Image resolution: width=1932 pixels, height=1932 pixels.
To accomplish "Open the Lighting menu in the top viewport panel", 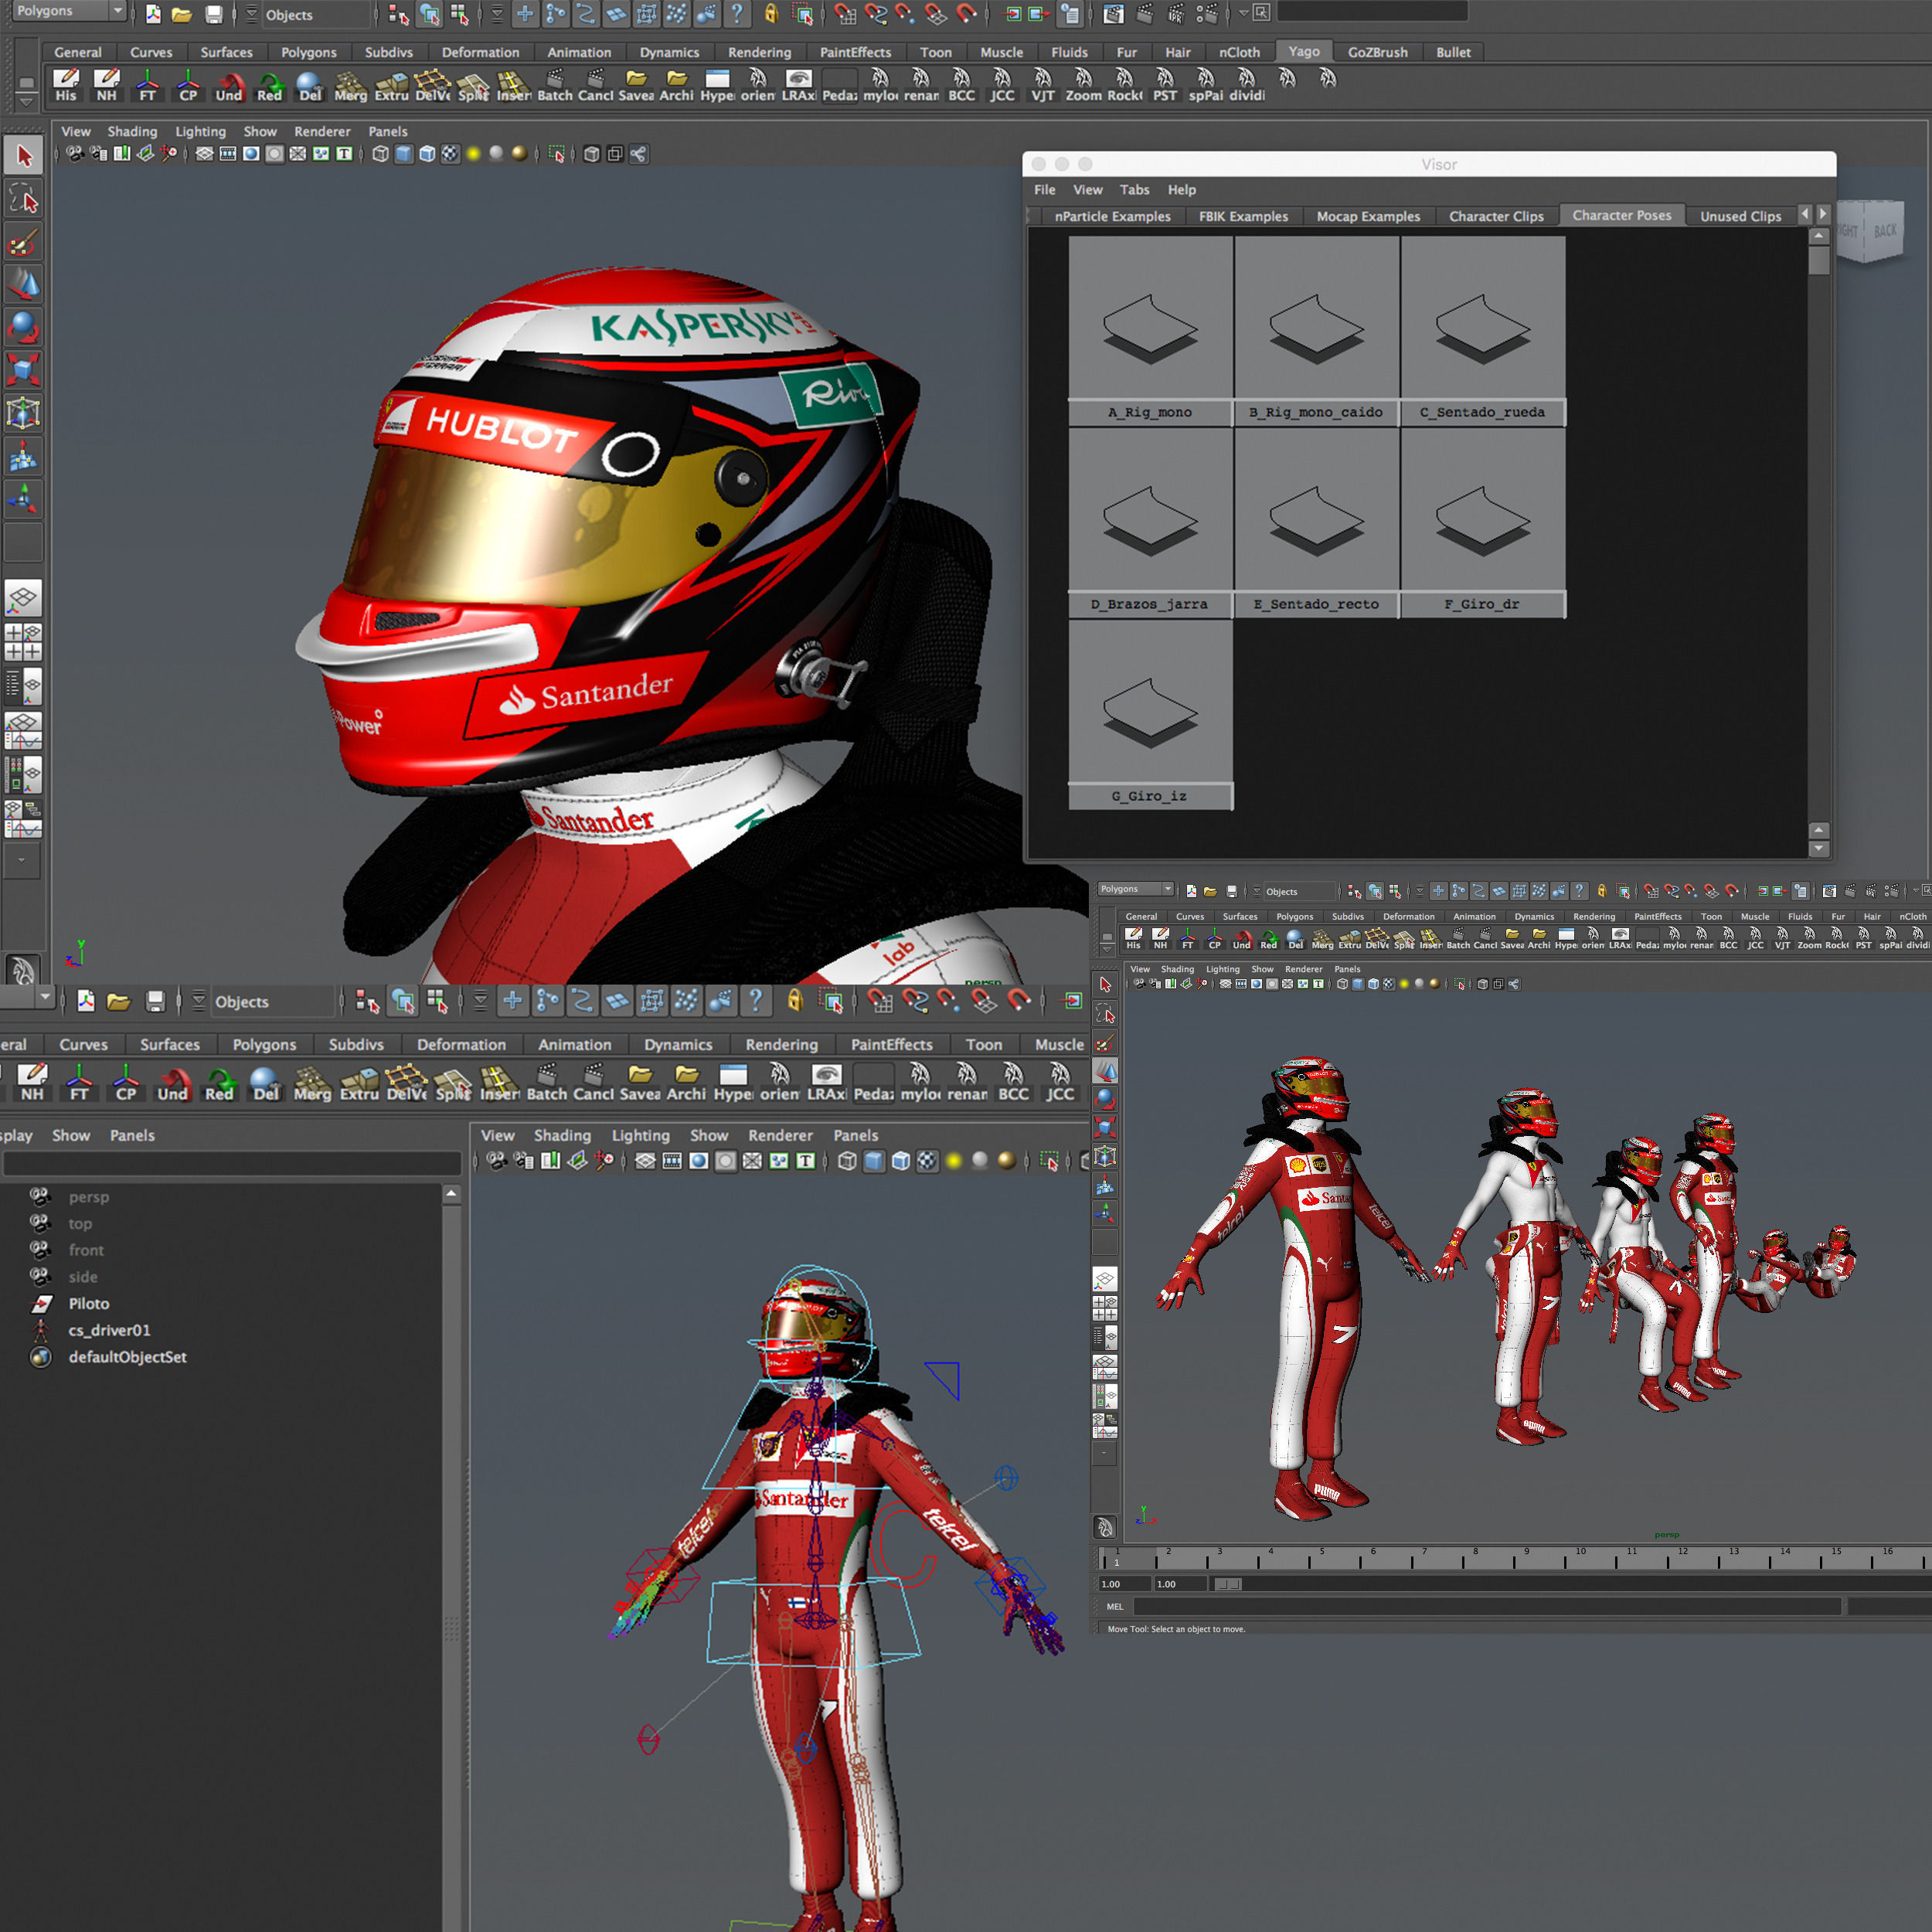I will click(200, 131).
